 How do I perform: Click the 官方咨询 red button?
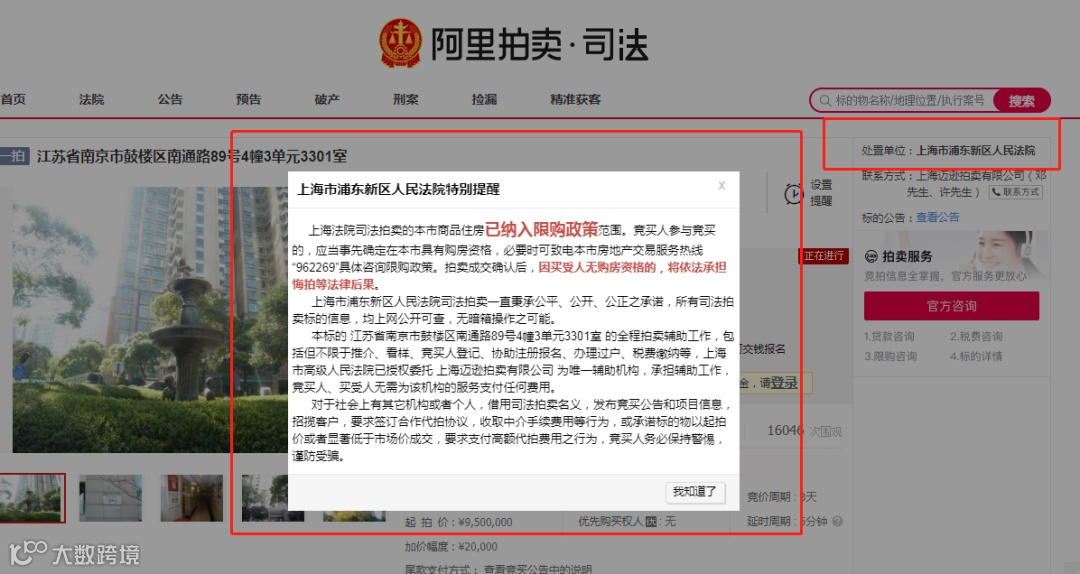click(951, 306)
